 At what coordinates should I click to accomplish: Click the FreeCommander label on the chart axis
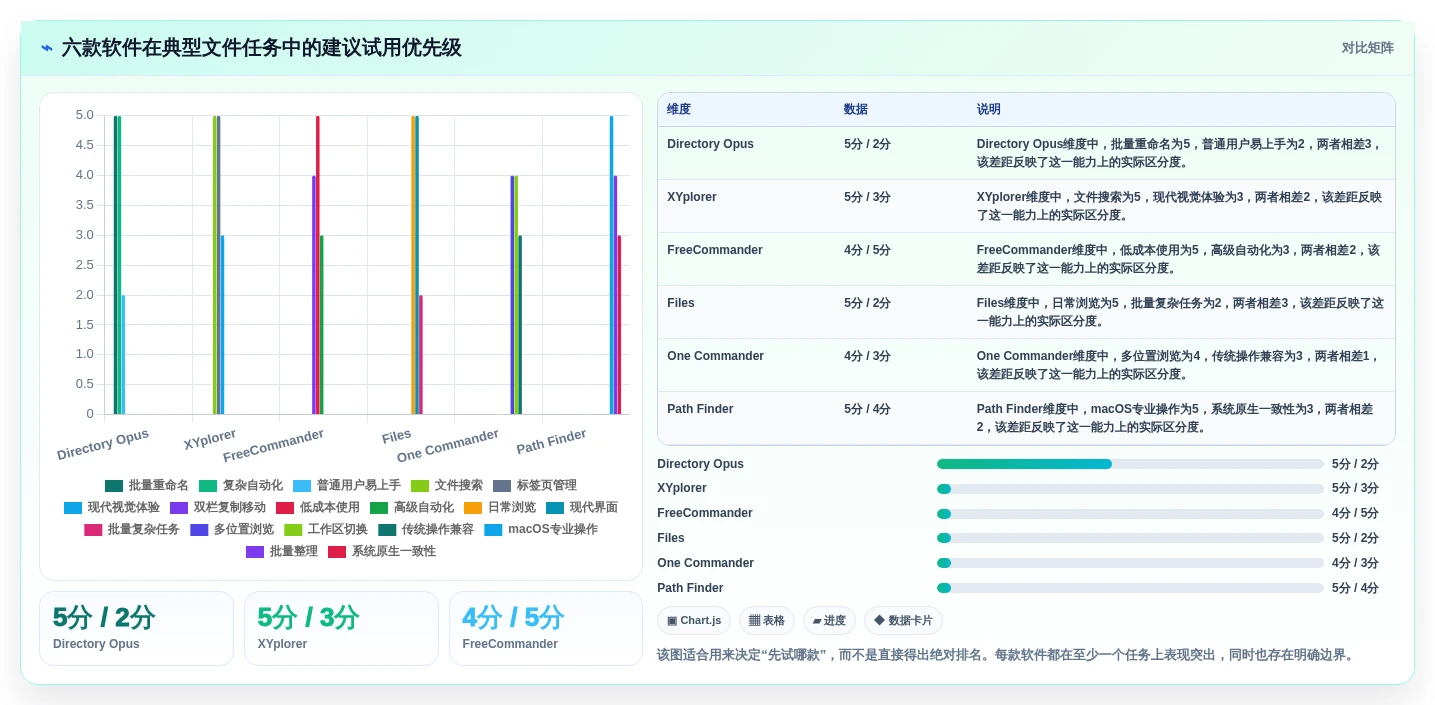coord(273,446)
